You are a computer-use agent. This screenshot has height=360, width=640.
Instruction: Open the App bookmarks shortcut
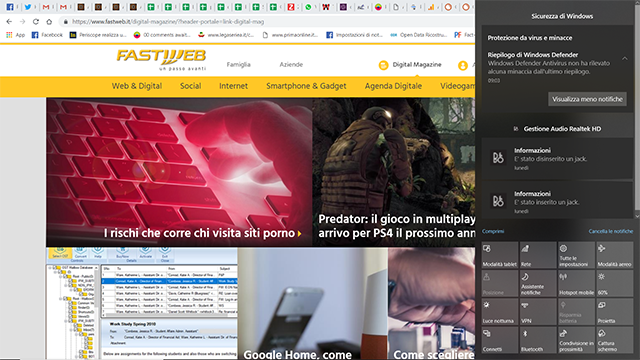coord(16,35)
